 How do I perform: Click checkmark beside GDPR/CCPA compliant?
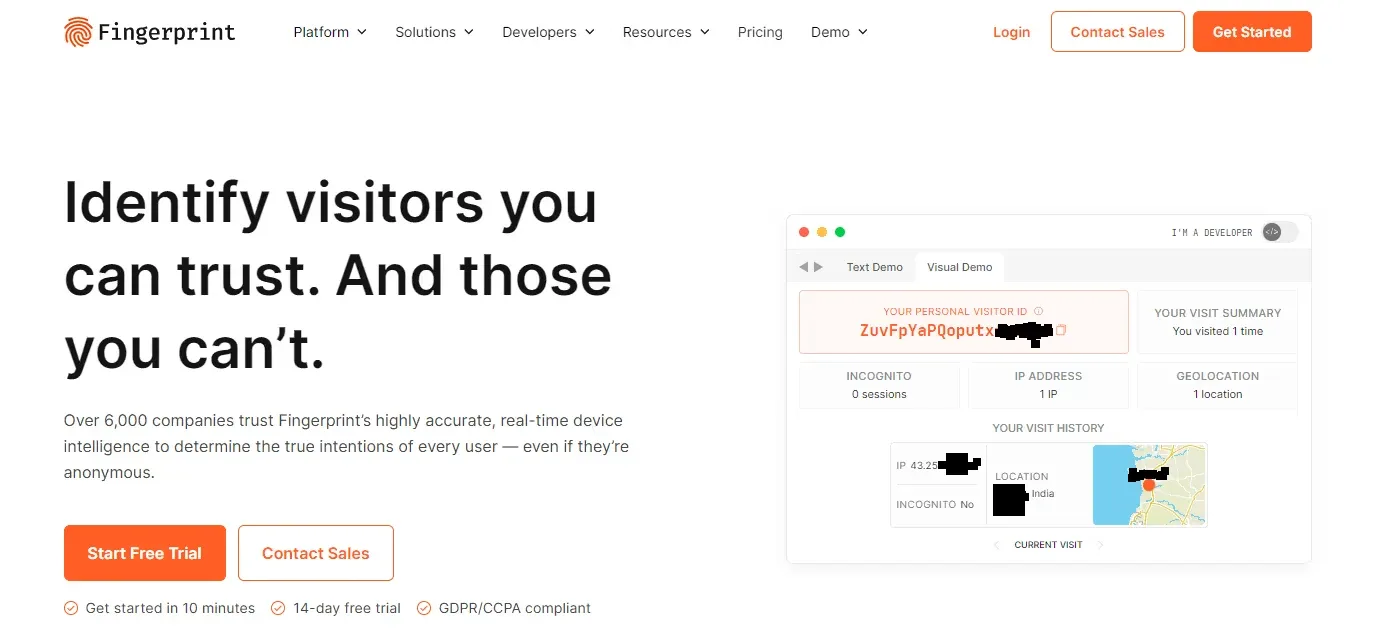point(424,608)
